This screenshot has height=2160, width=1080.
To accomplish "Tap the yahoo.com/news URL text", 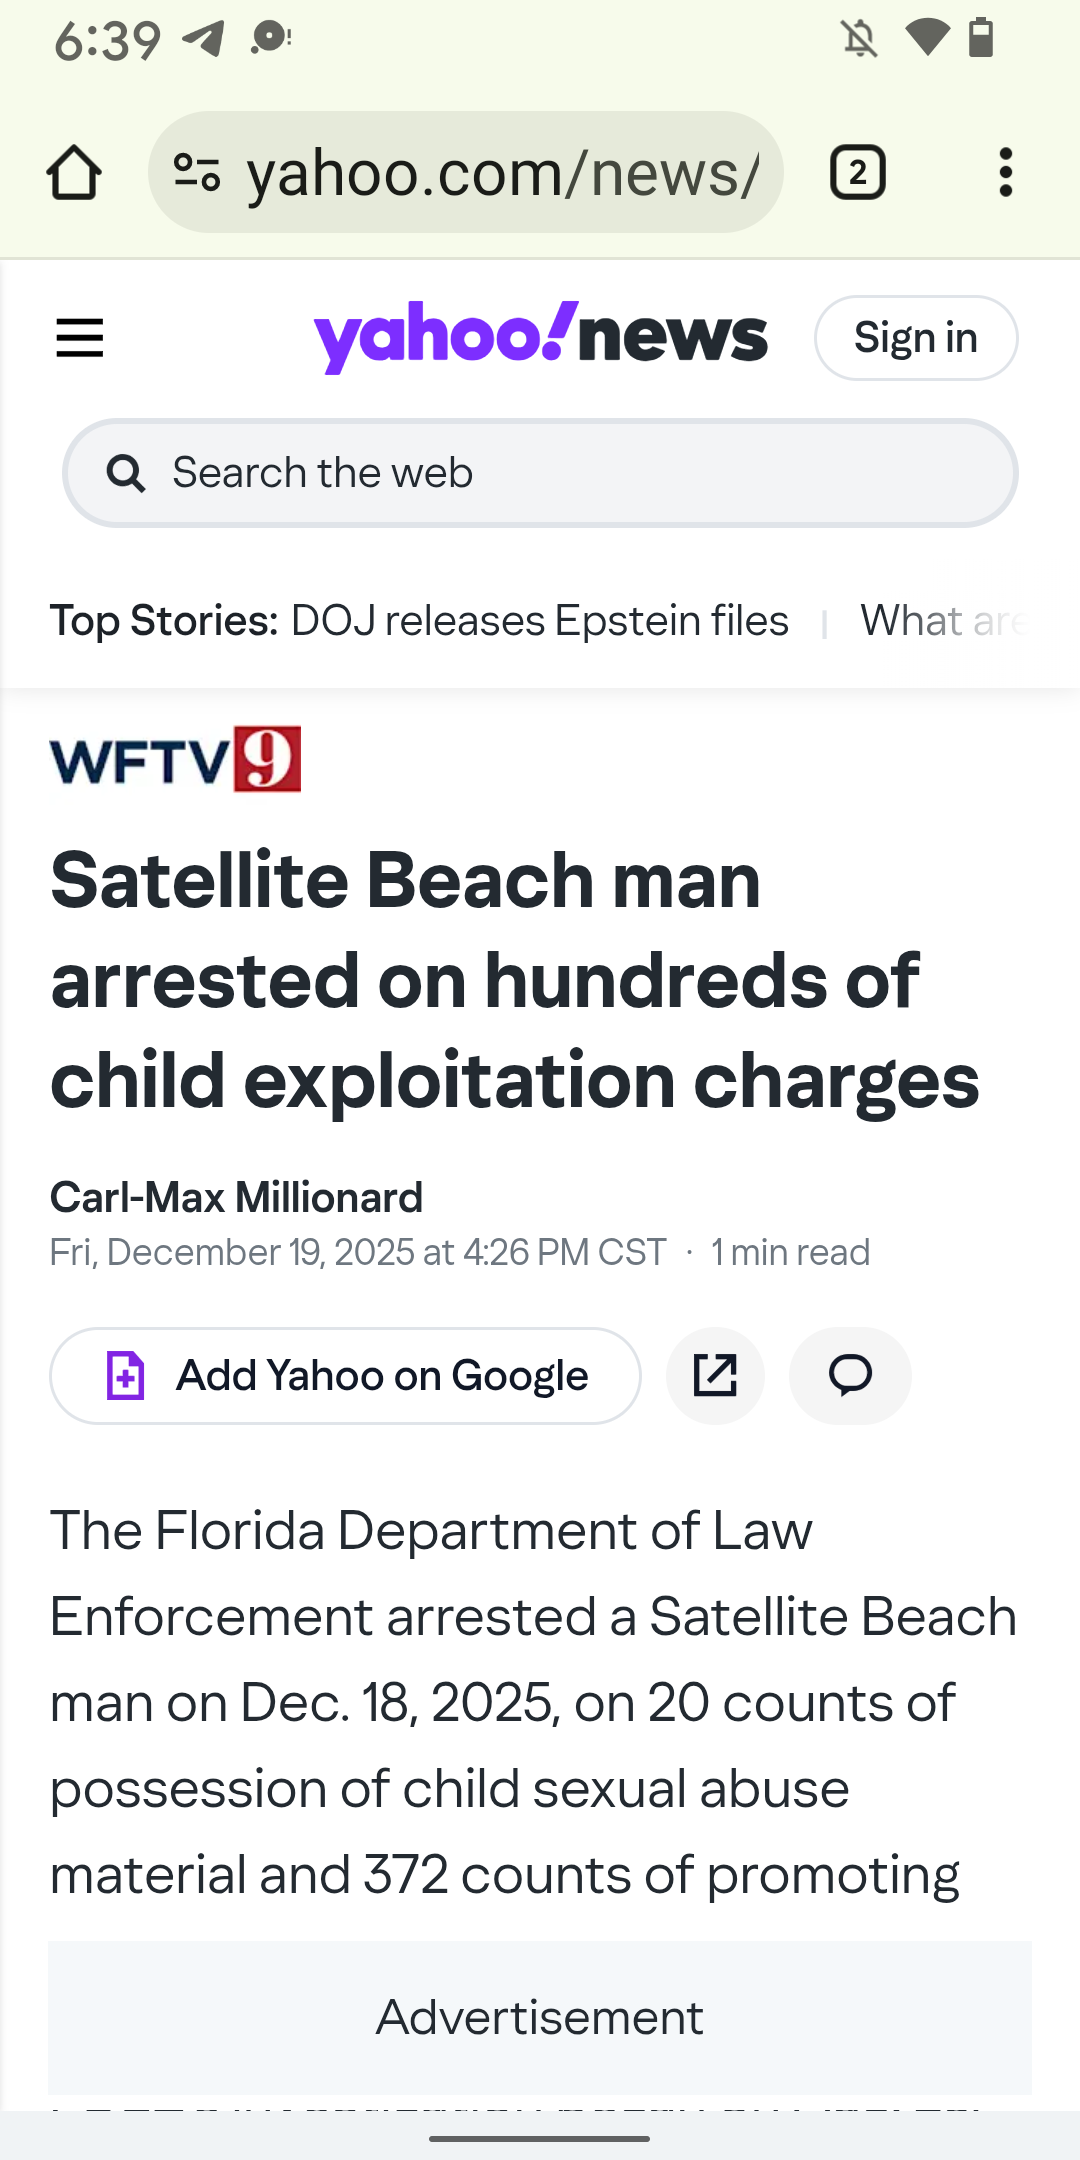I will [502, 173].
